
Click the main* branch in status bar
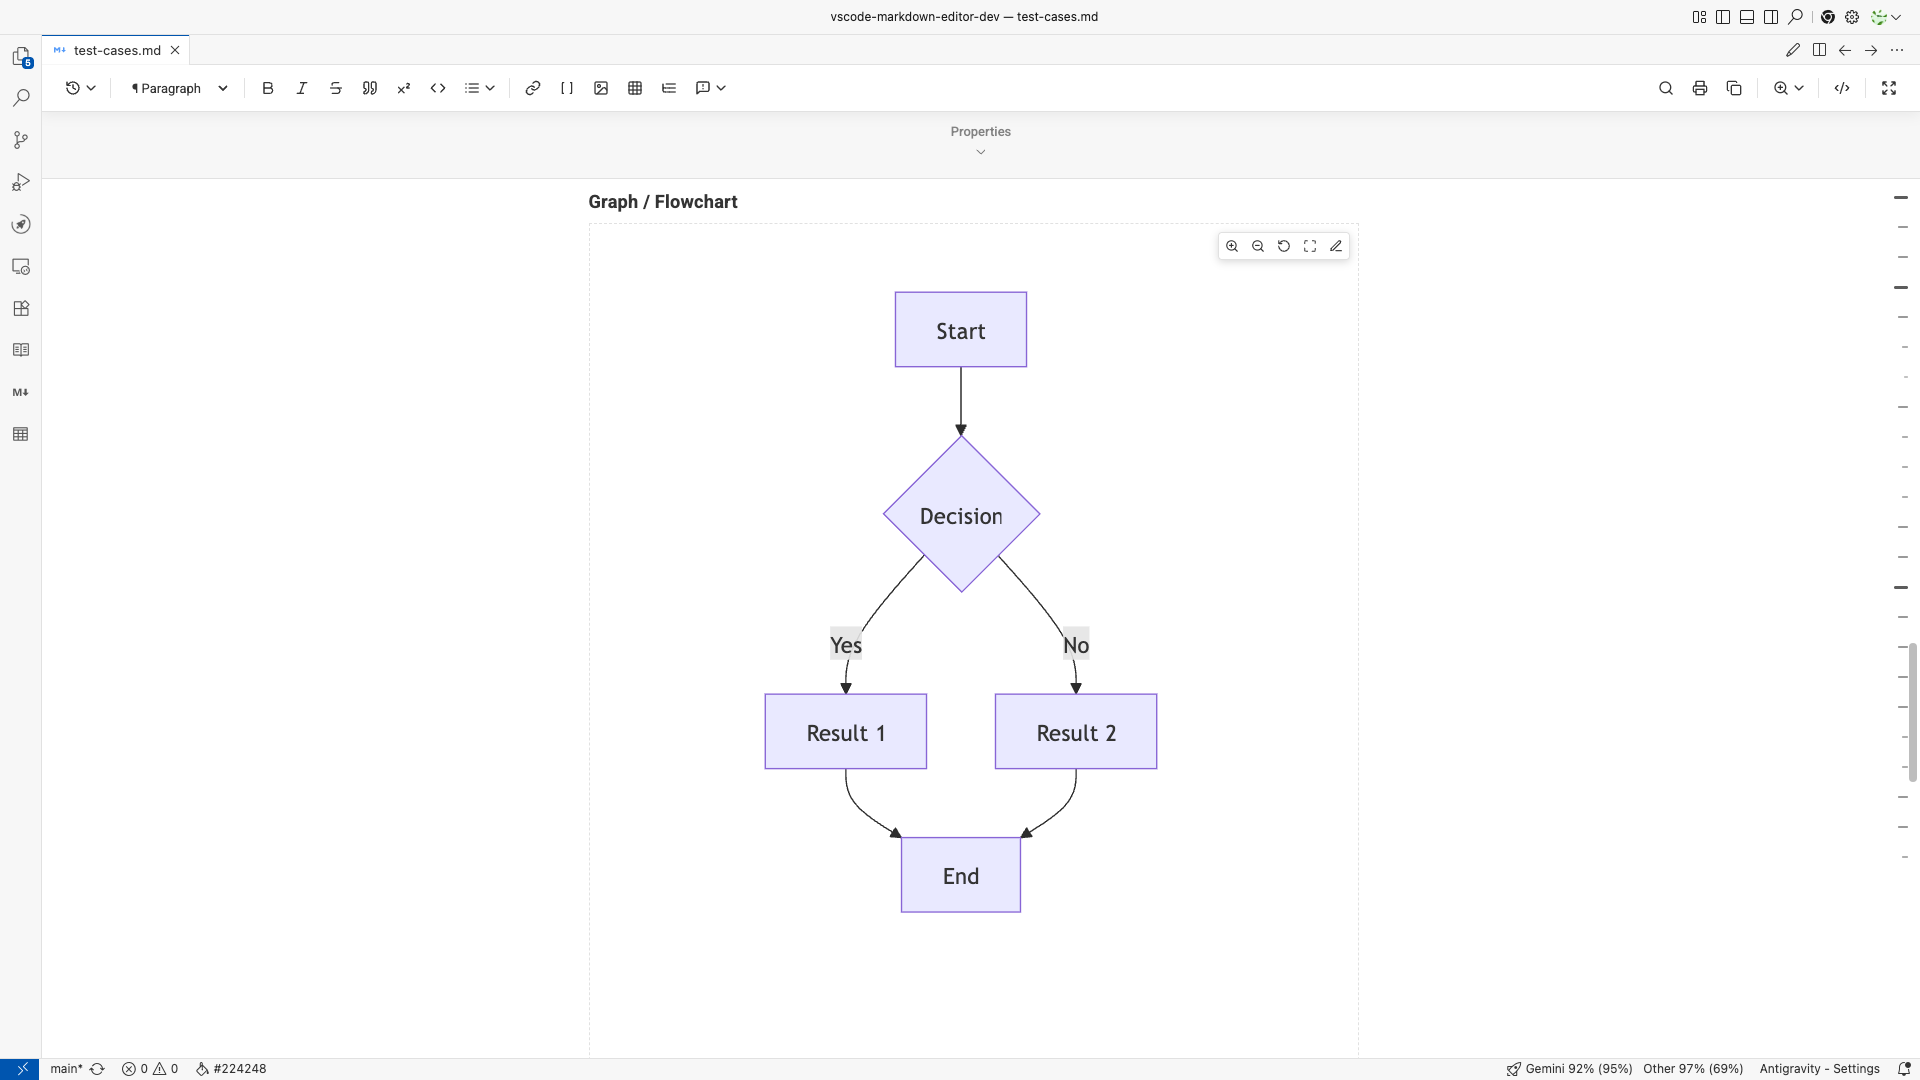(66, 1069)
